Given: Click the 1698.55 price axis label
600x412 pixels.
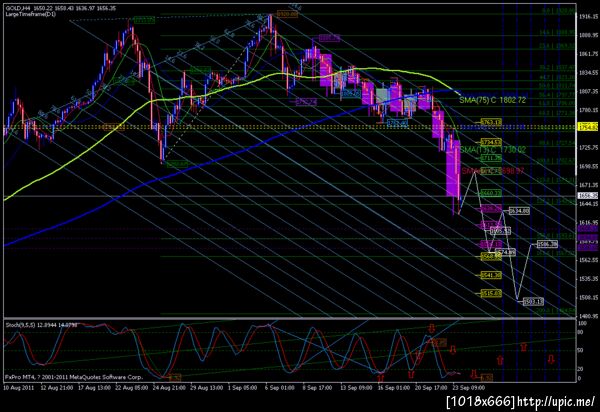Looking at the screenshot, I should tap(589, 166).
